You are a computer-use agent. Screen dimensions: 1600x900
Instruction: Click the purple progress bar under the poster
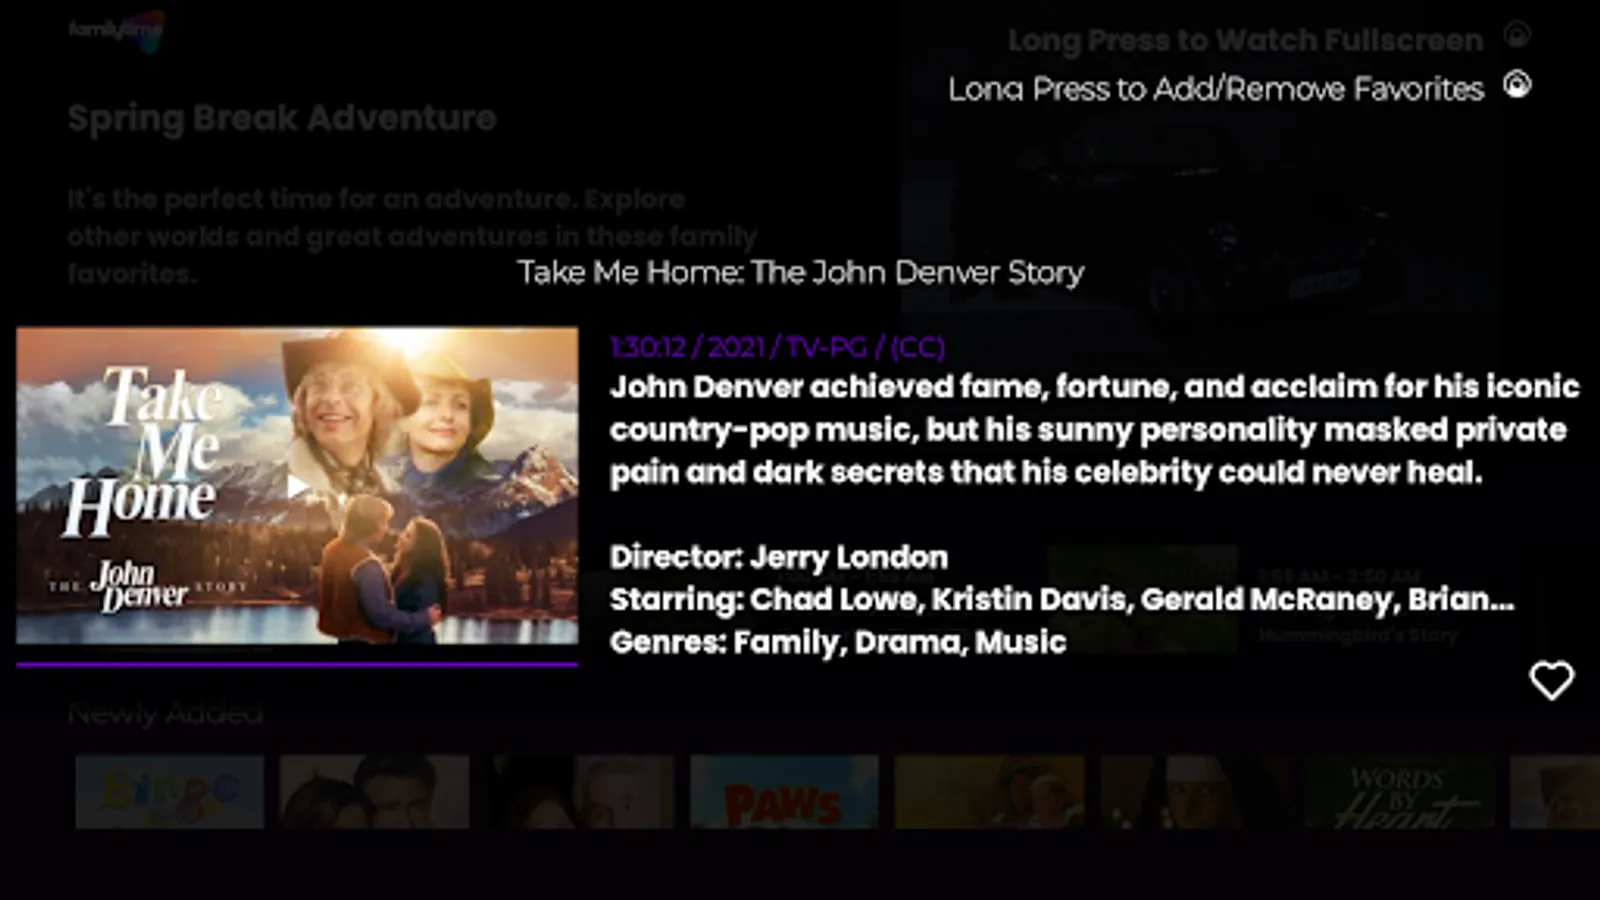297,664
